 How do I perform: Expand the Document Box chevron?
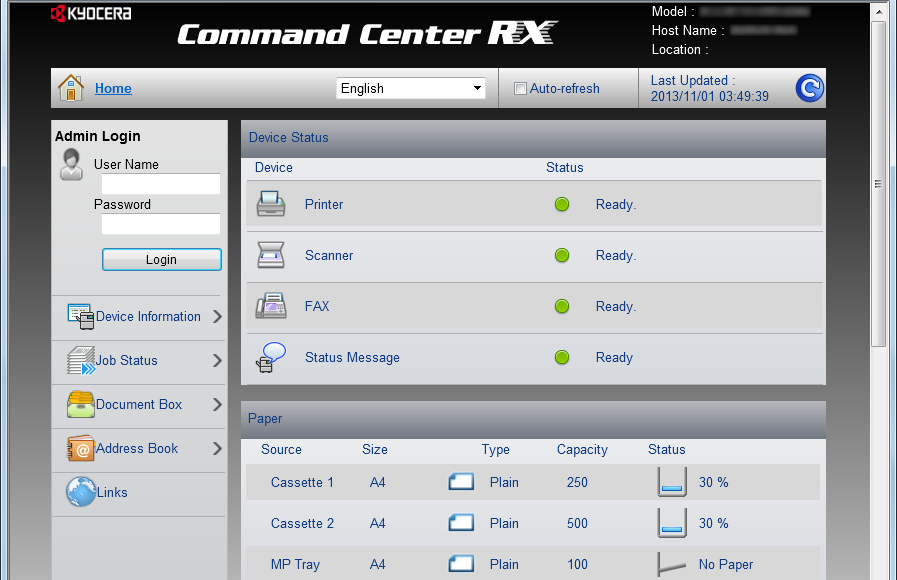pyautogui.click(x=217, y=404)
